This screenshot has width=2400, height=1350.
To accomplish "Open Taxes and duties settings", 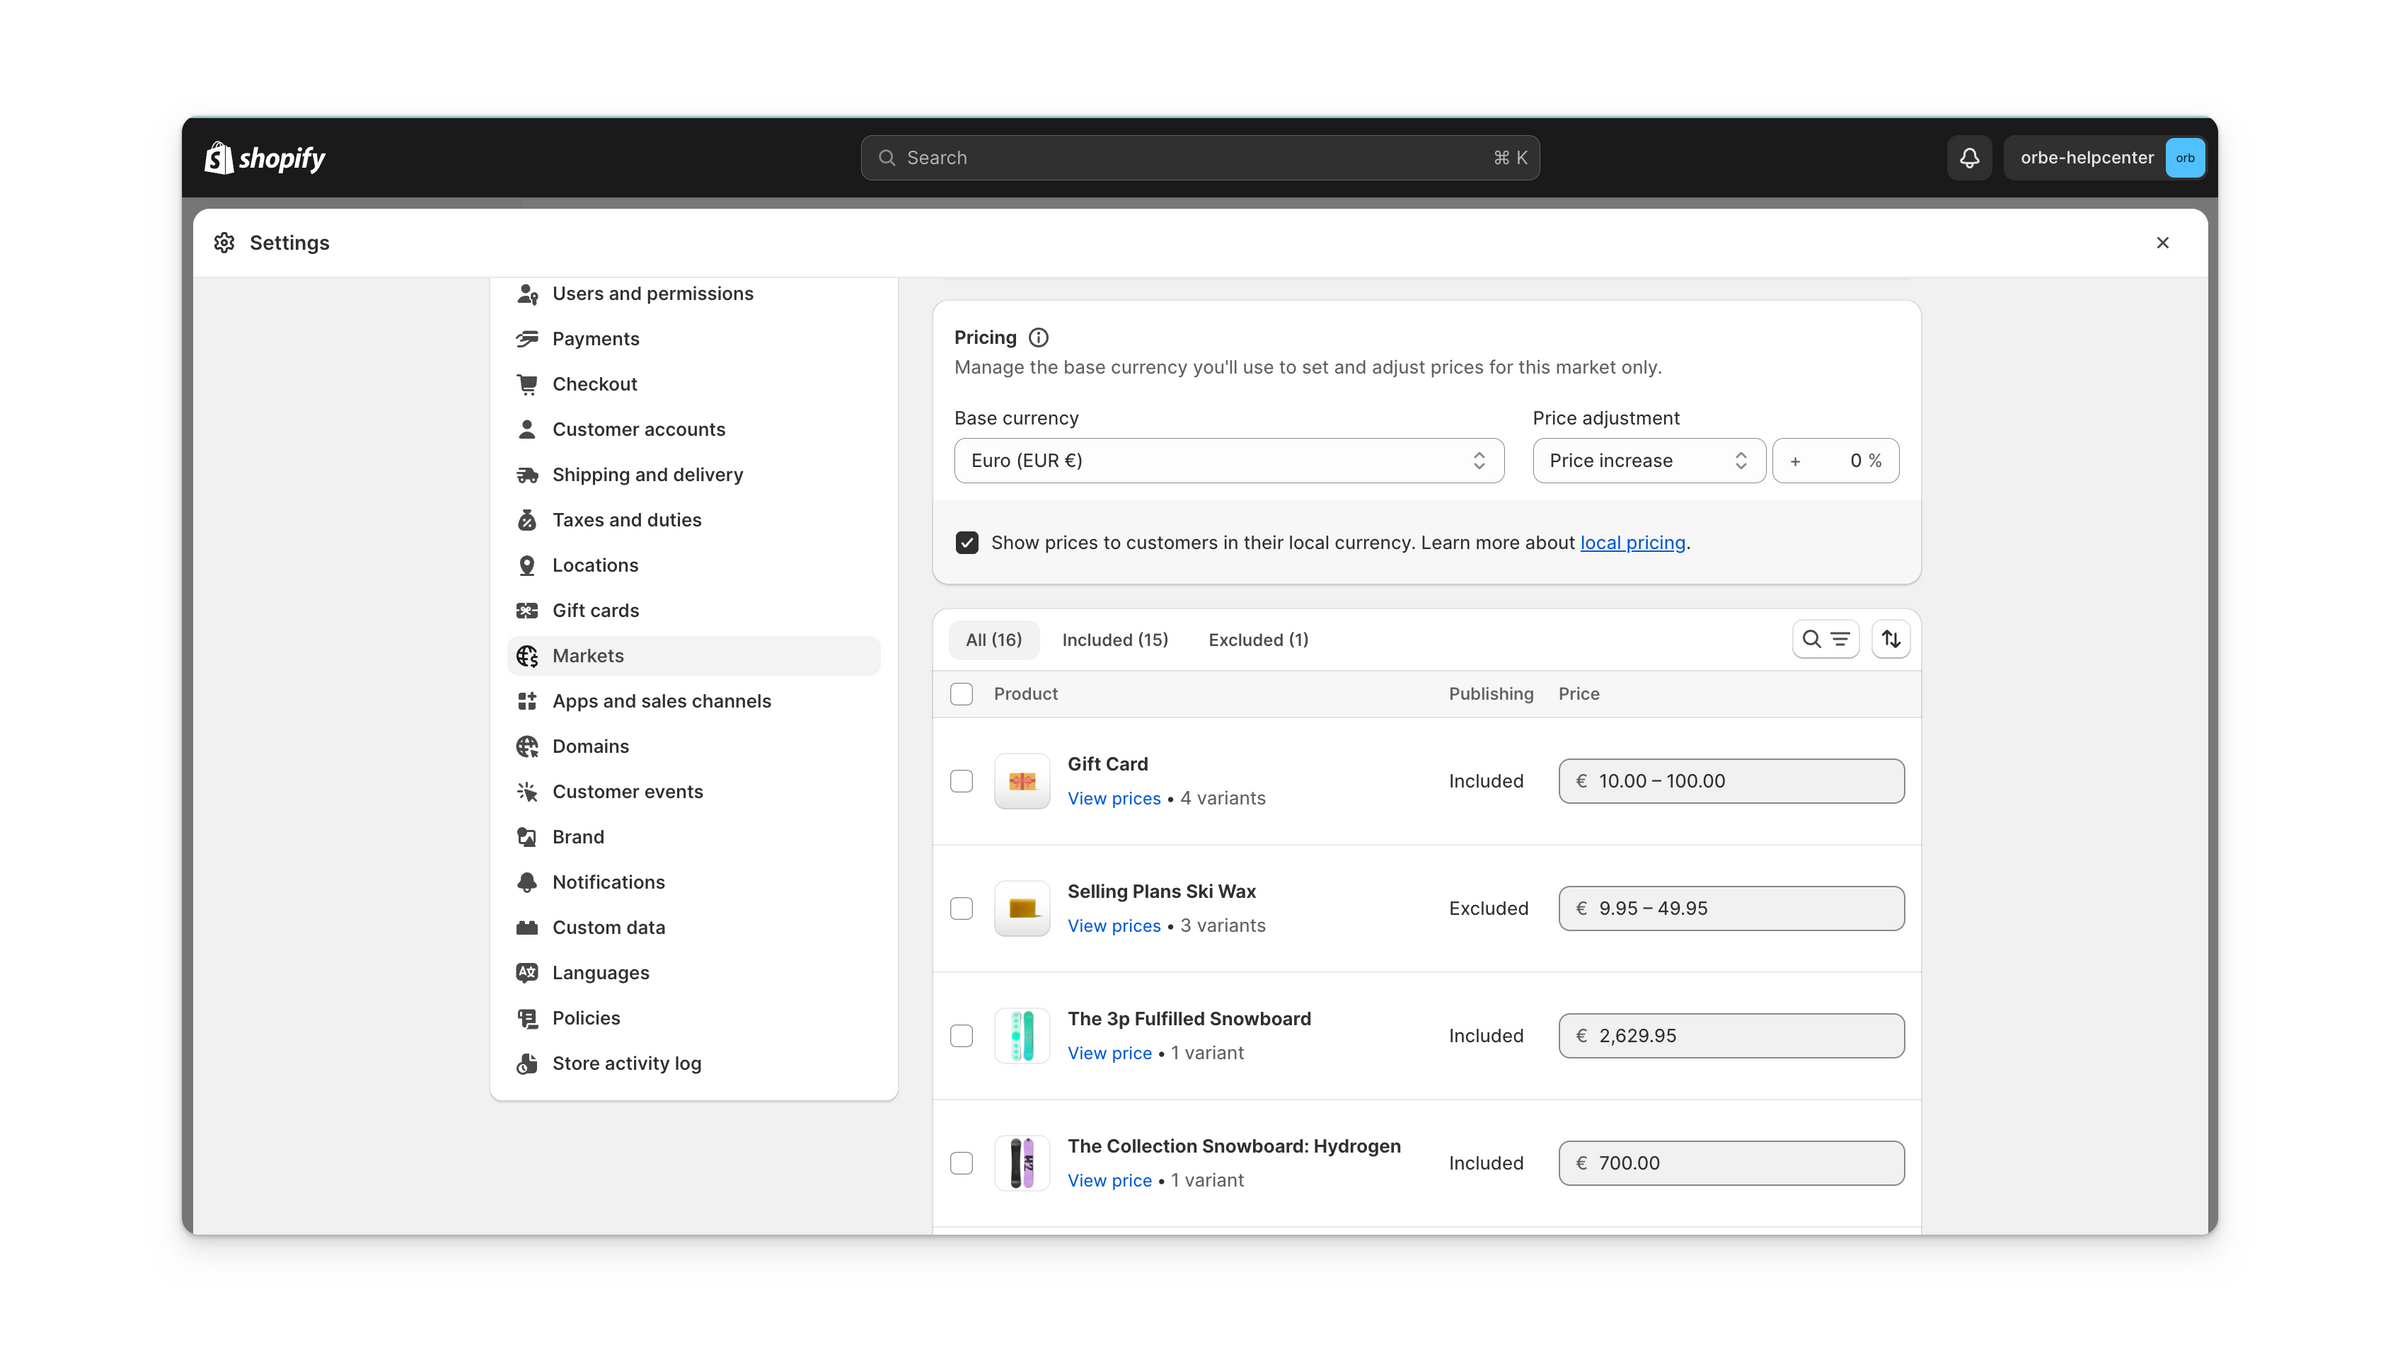I will (626, 520).
